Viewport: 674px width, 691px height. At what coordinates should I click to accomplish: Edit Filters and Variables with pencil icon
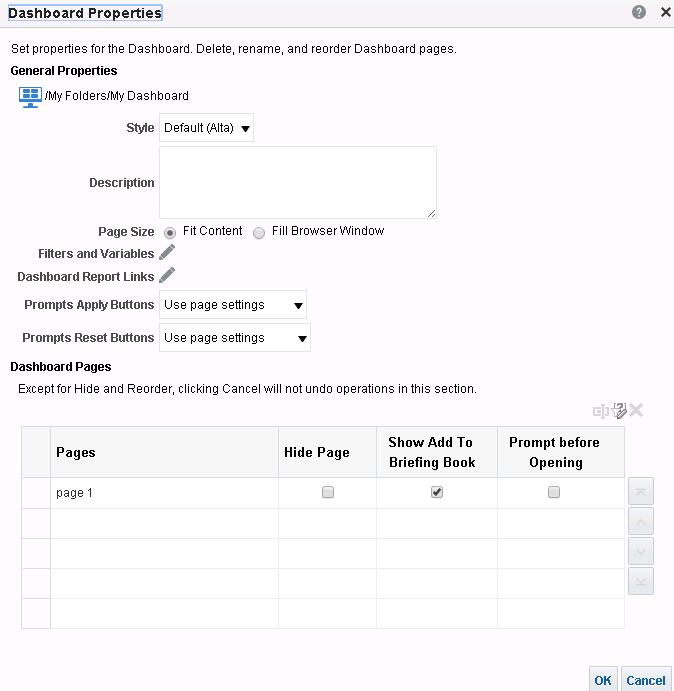coord(167,253)
